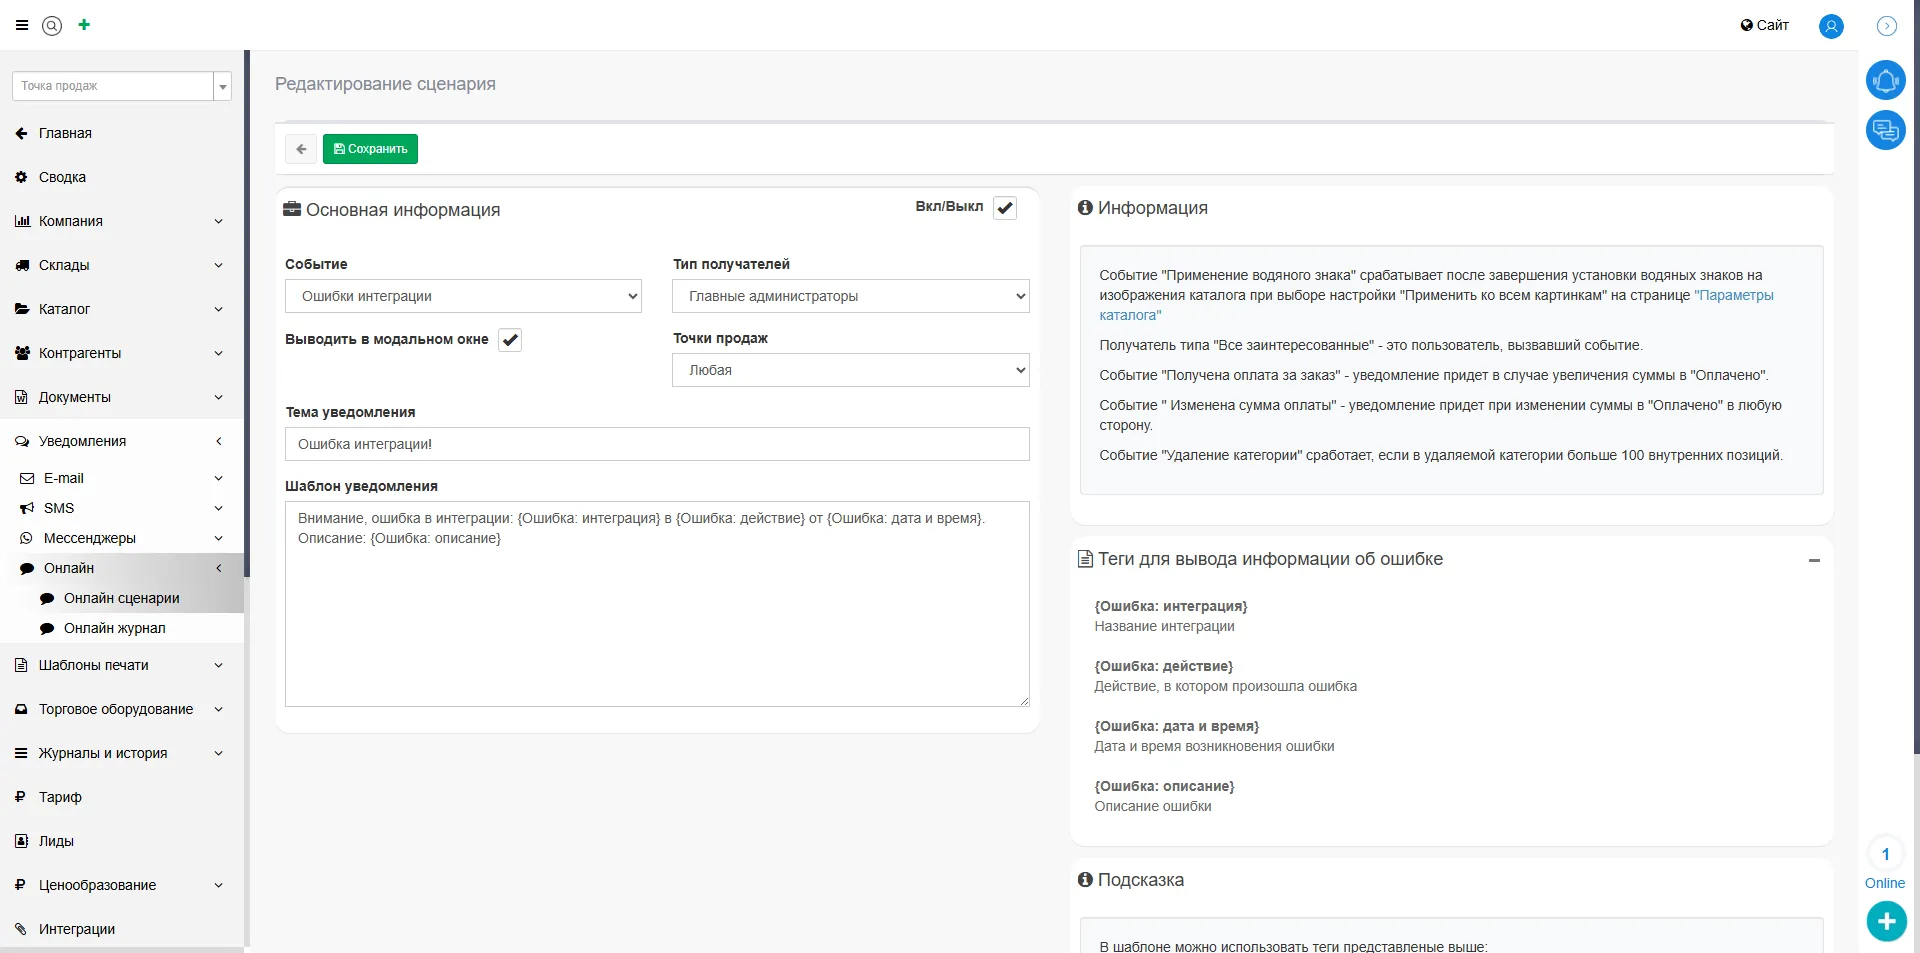Click the hamburger menu icon

click(x=22, y=26)
